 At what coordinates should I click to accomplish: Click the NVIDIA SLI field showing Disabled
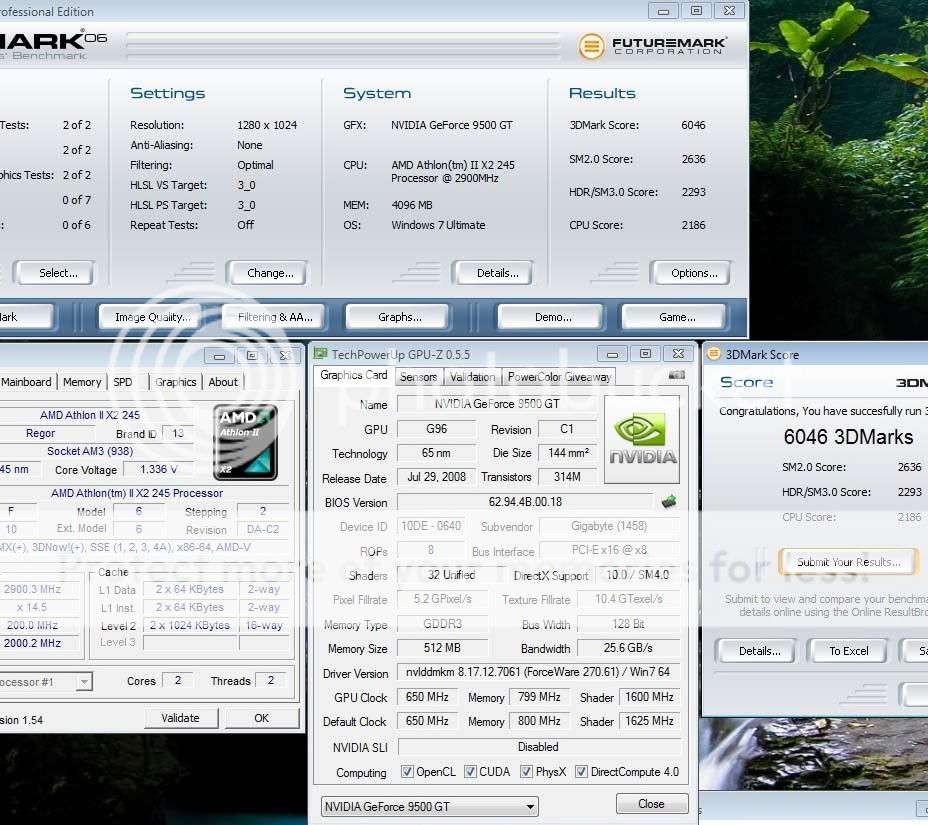pyautogui.click(x=539, y=747)
